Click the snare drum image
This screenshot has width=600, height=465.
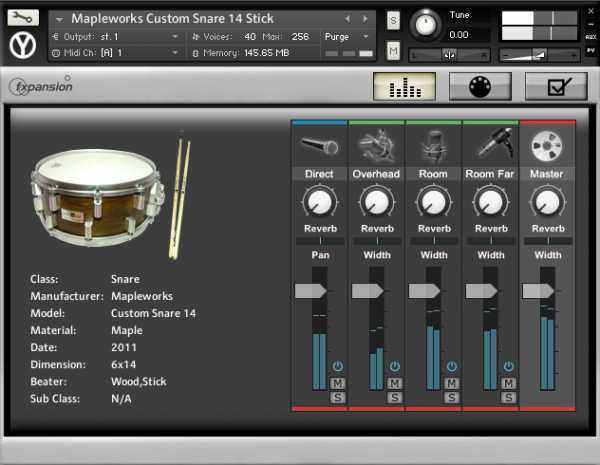(98, 197)
